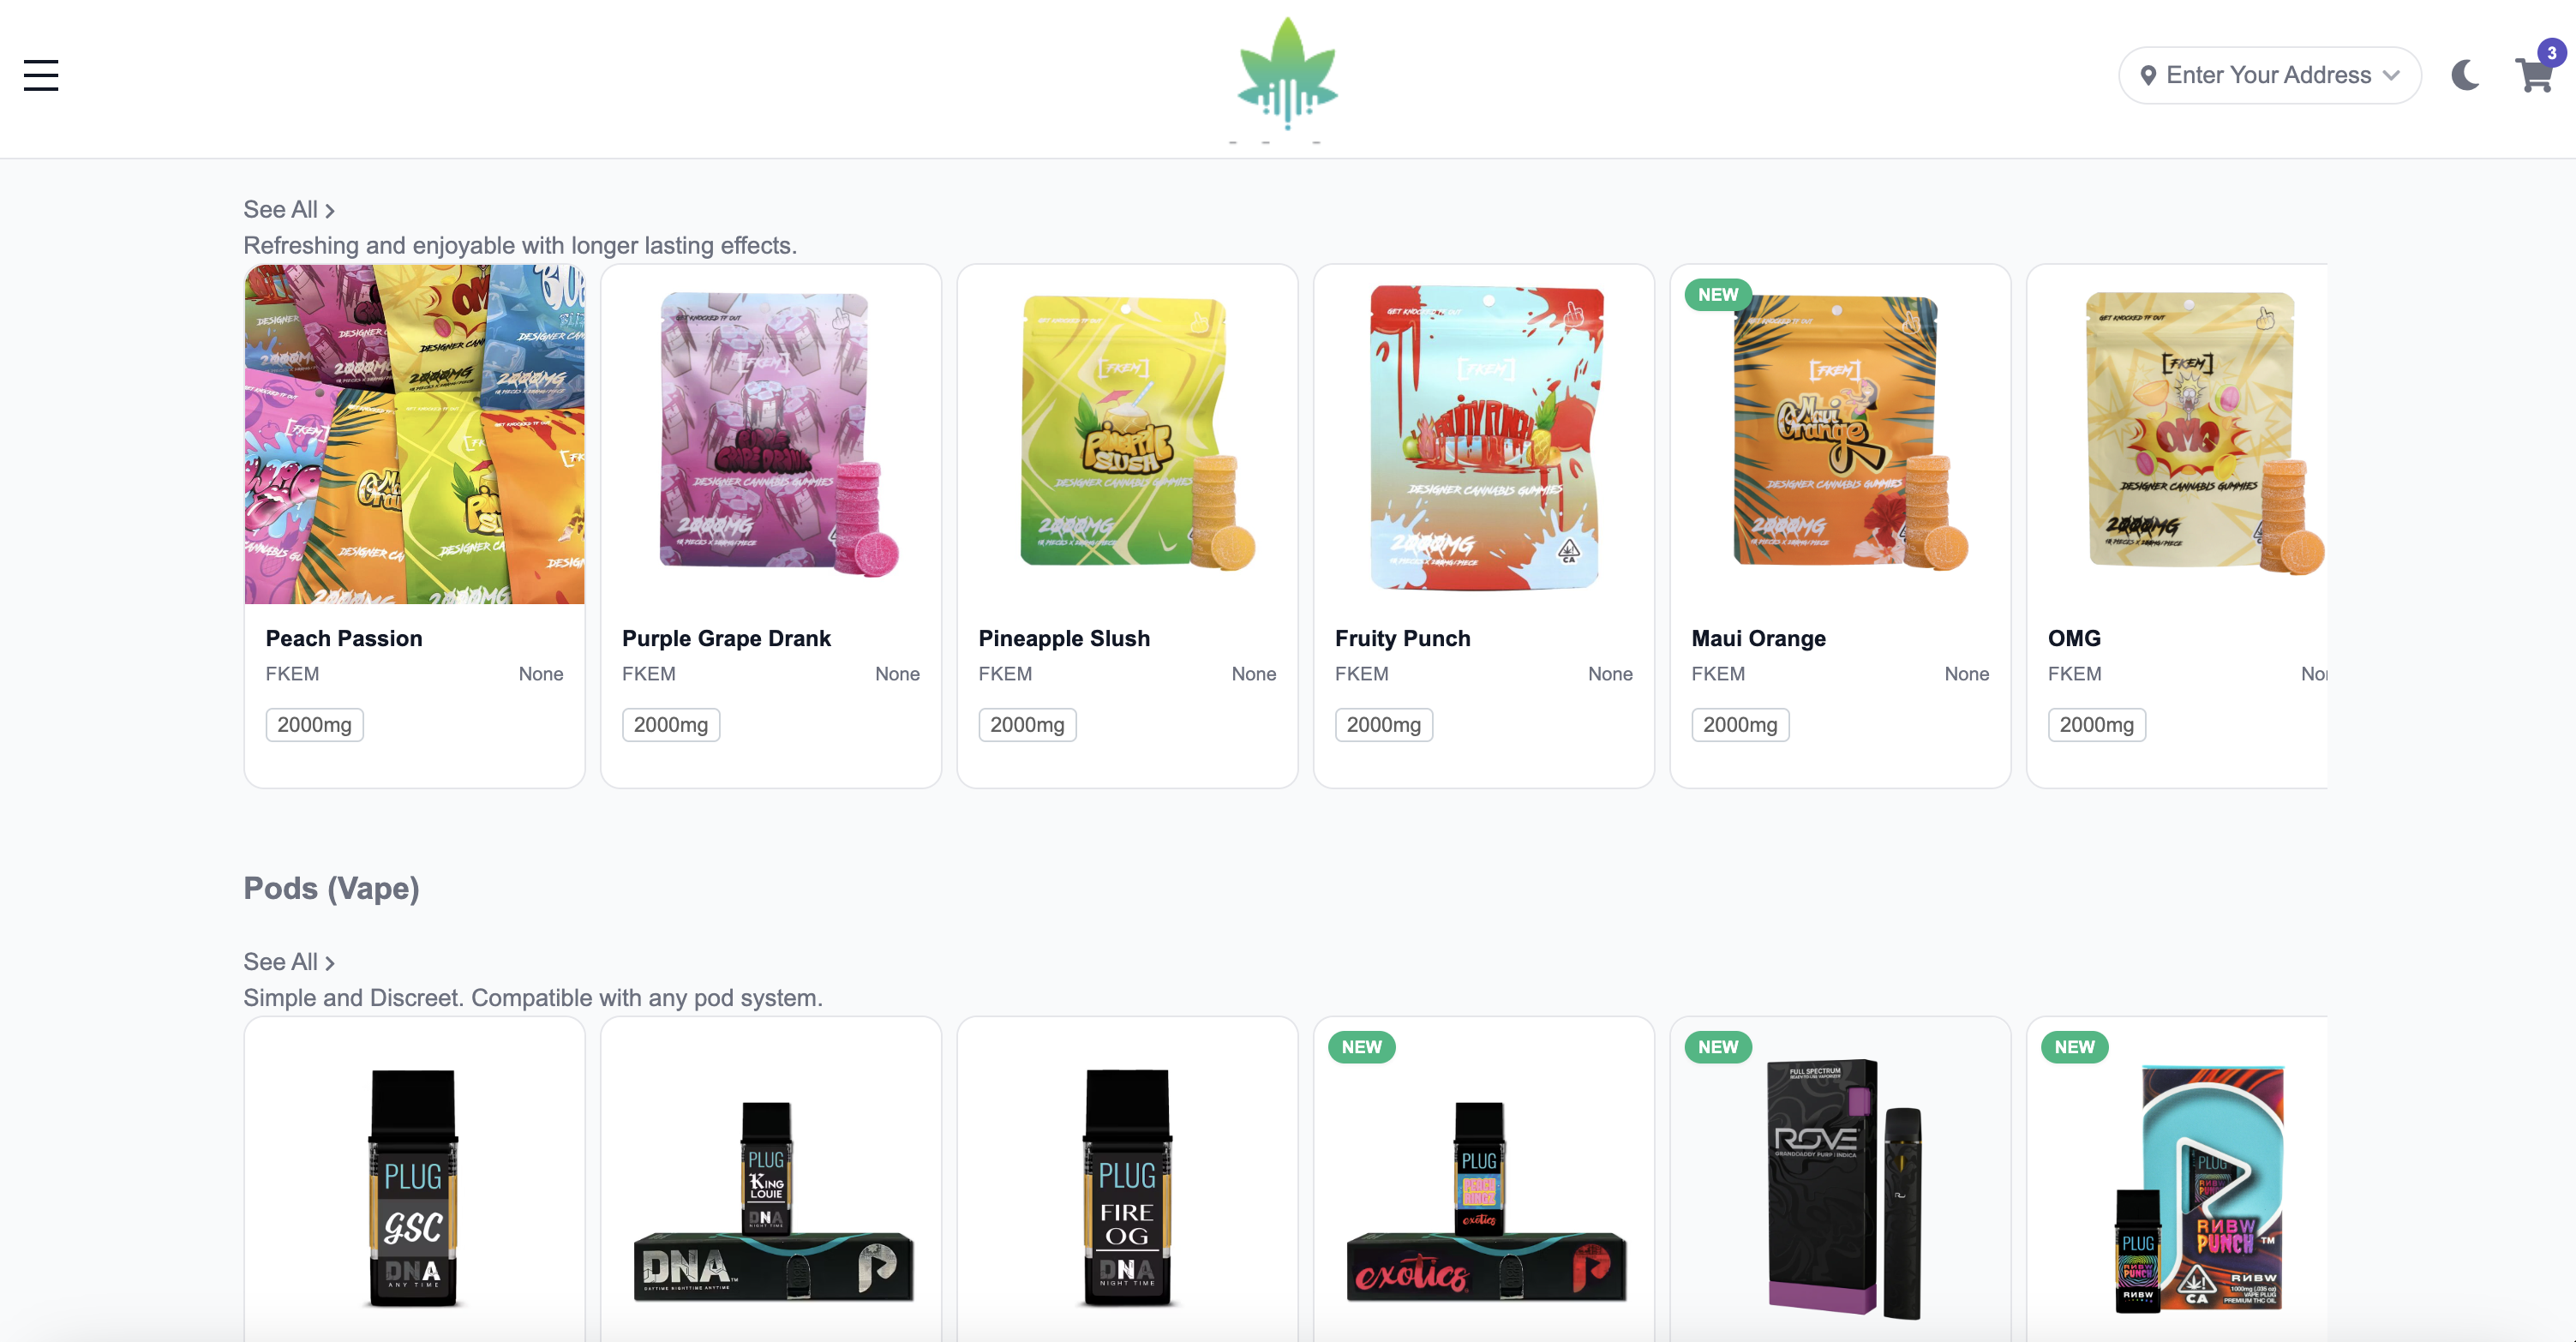Open the Plug GSC DNA pod image
Image resolution: width=2576 pixels, height=1342 pixels.
tap(414, 1188)
